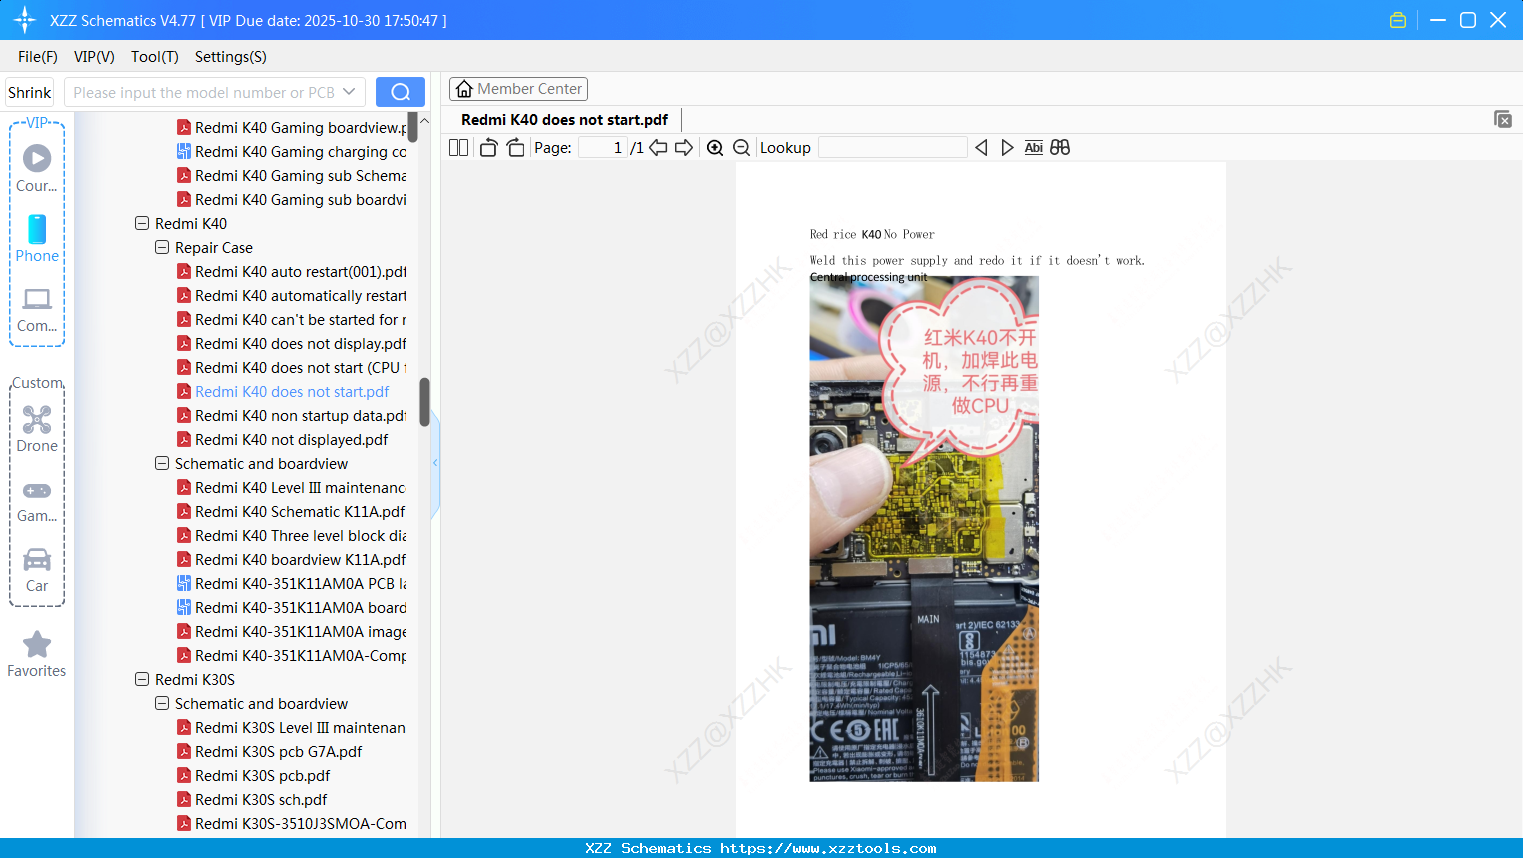Open 'Redmi K40 Level III maintenance' file

(x=291, y=488)
